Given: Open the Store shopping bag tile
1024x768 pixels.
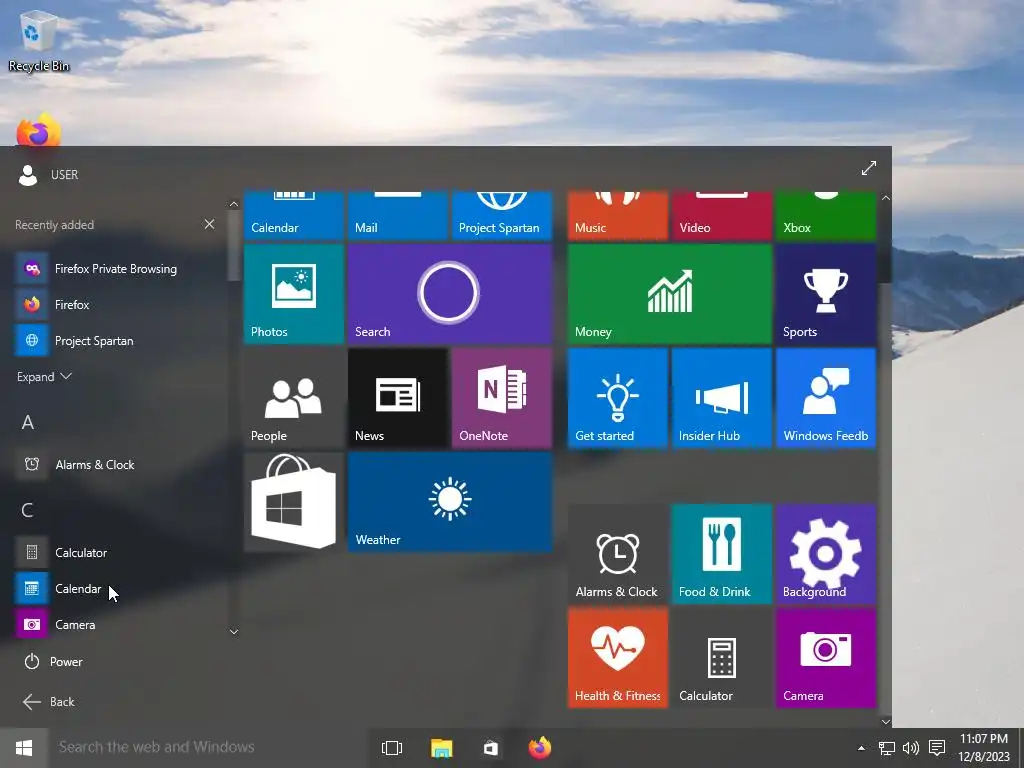Looking at the screenshot, I should pos(293,502).
